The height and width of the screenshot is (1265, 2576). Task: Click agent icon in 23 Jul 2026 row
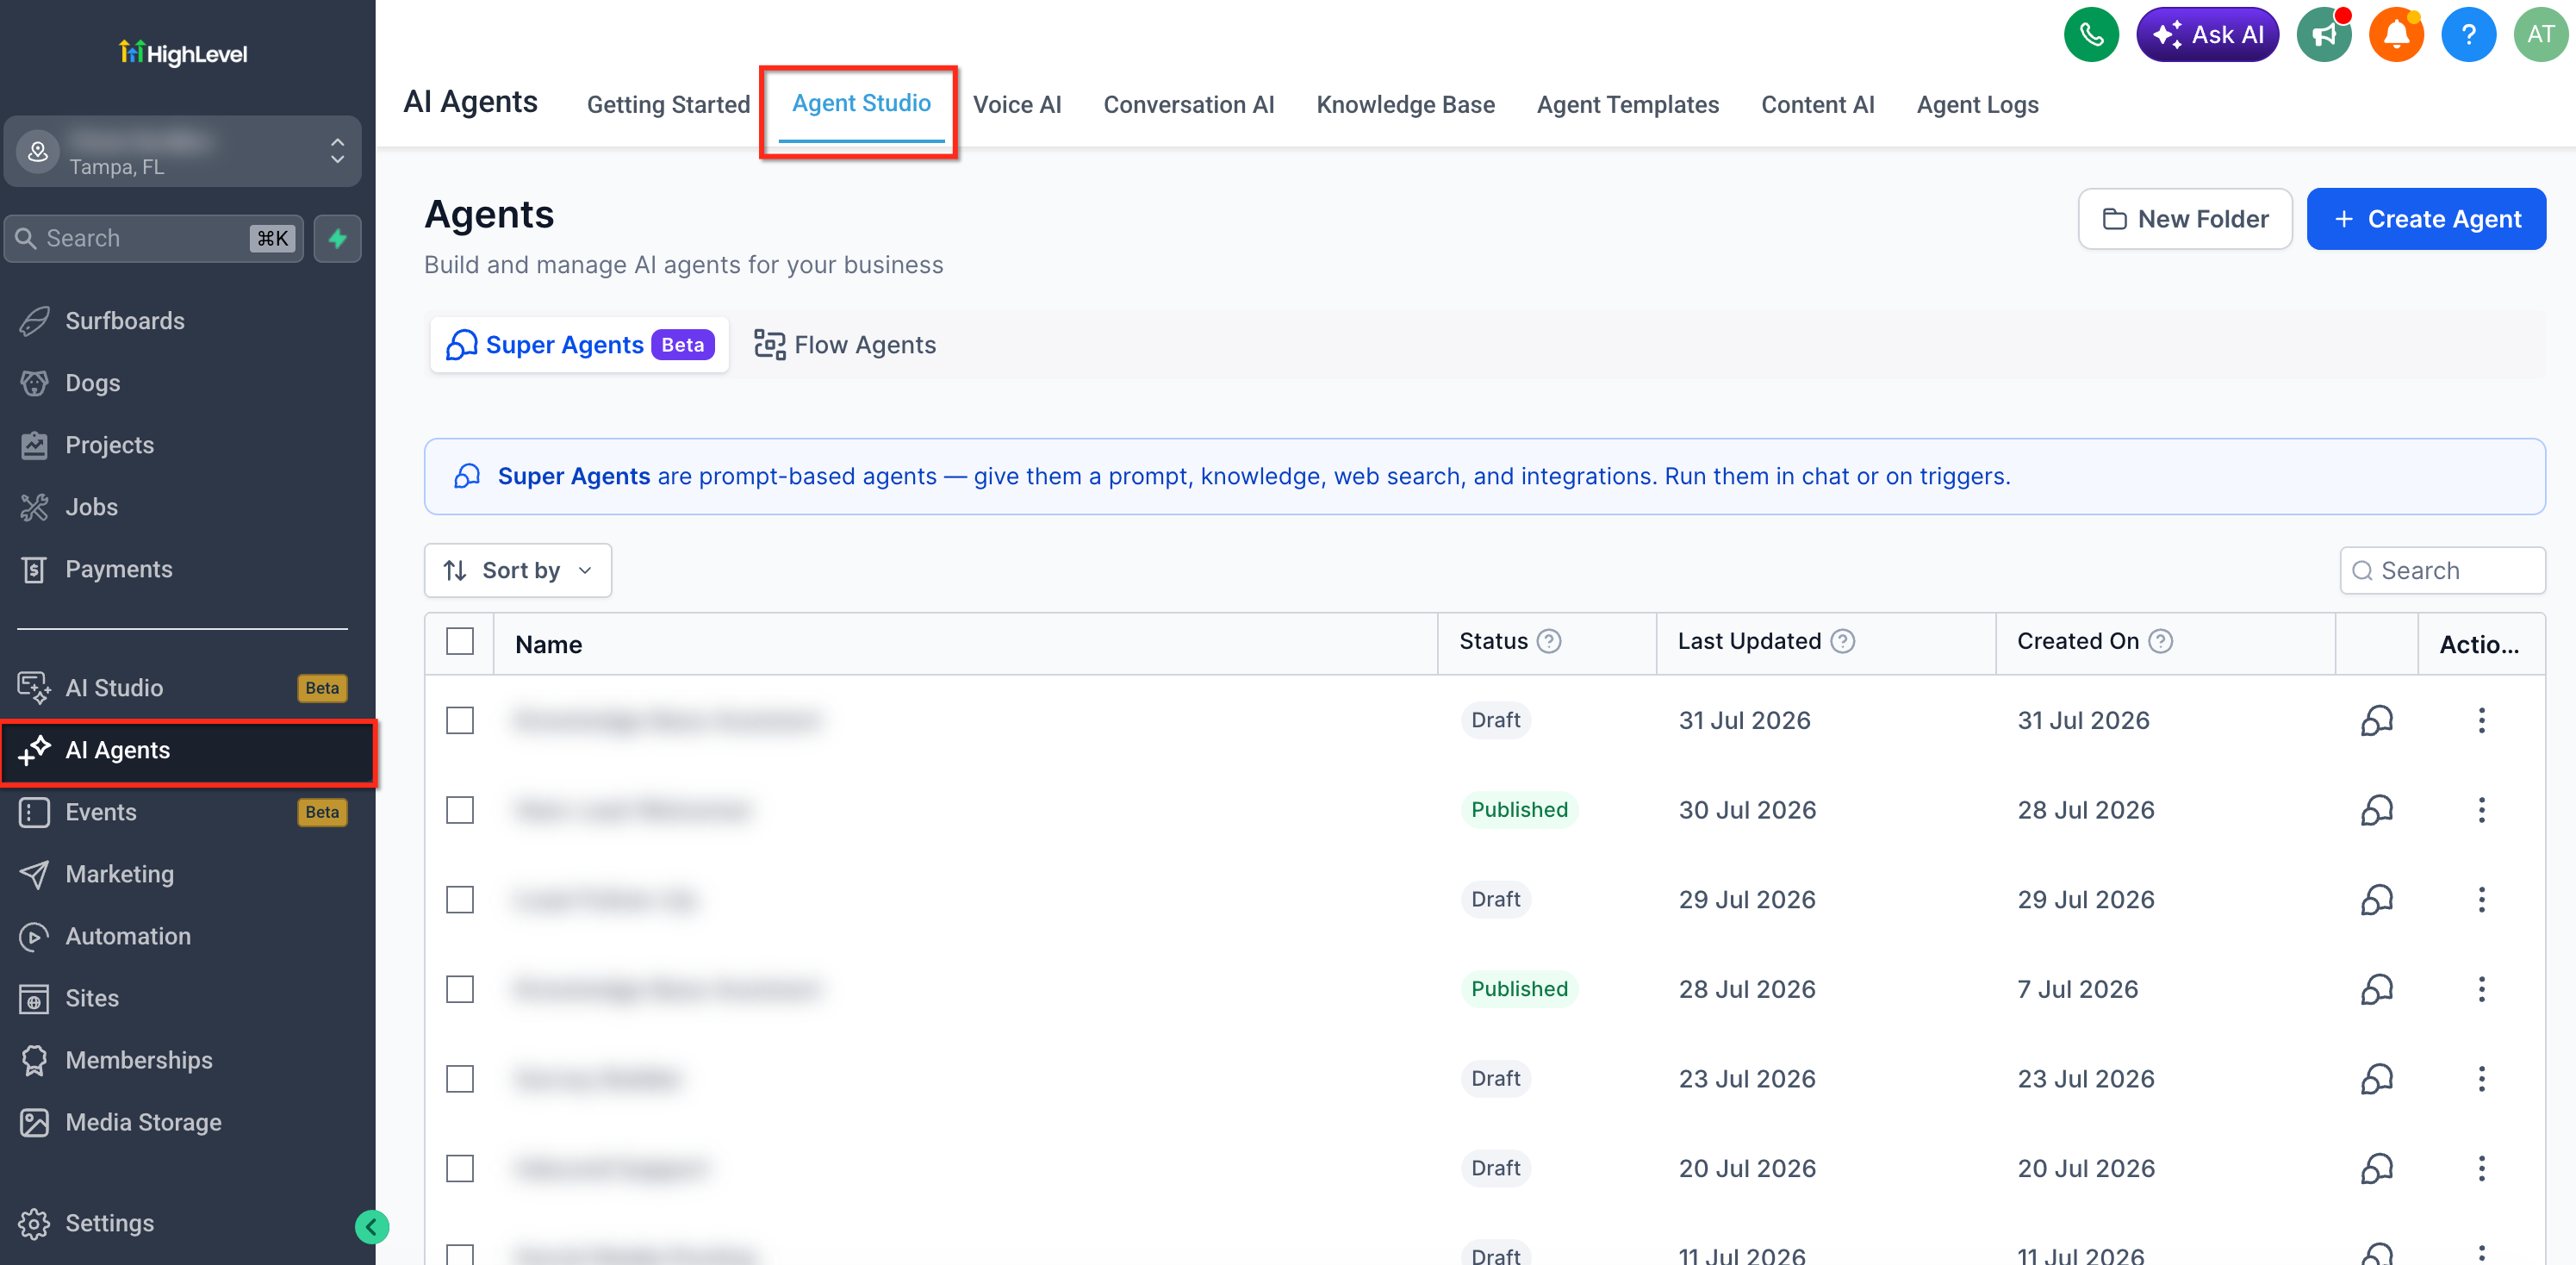(2377, 1079)
